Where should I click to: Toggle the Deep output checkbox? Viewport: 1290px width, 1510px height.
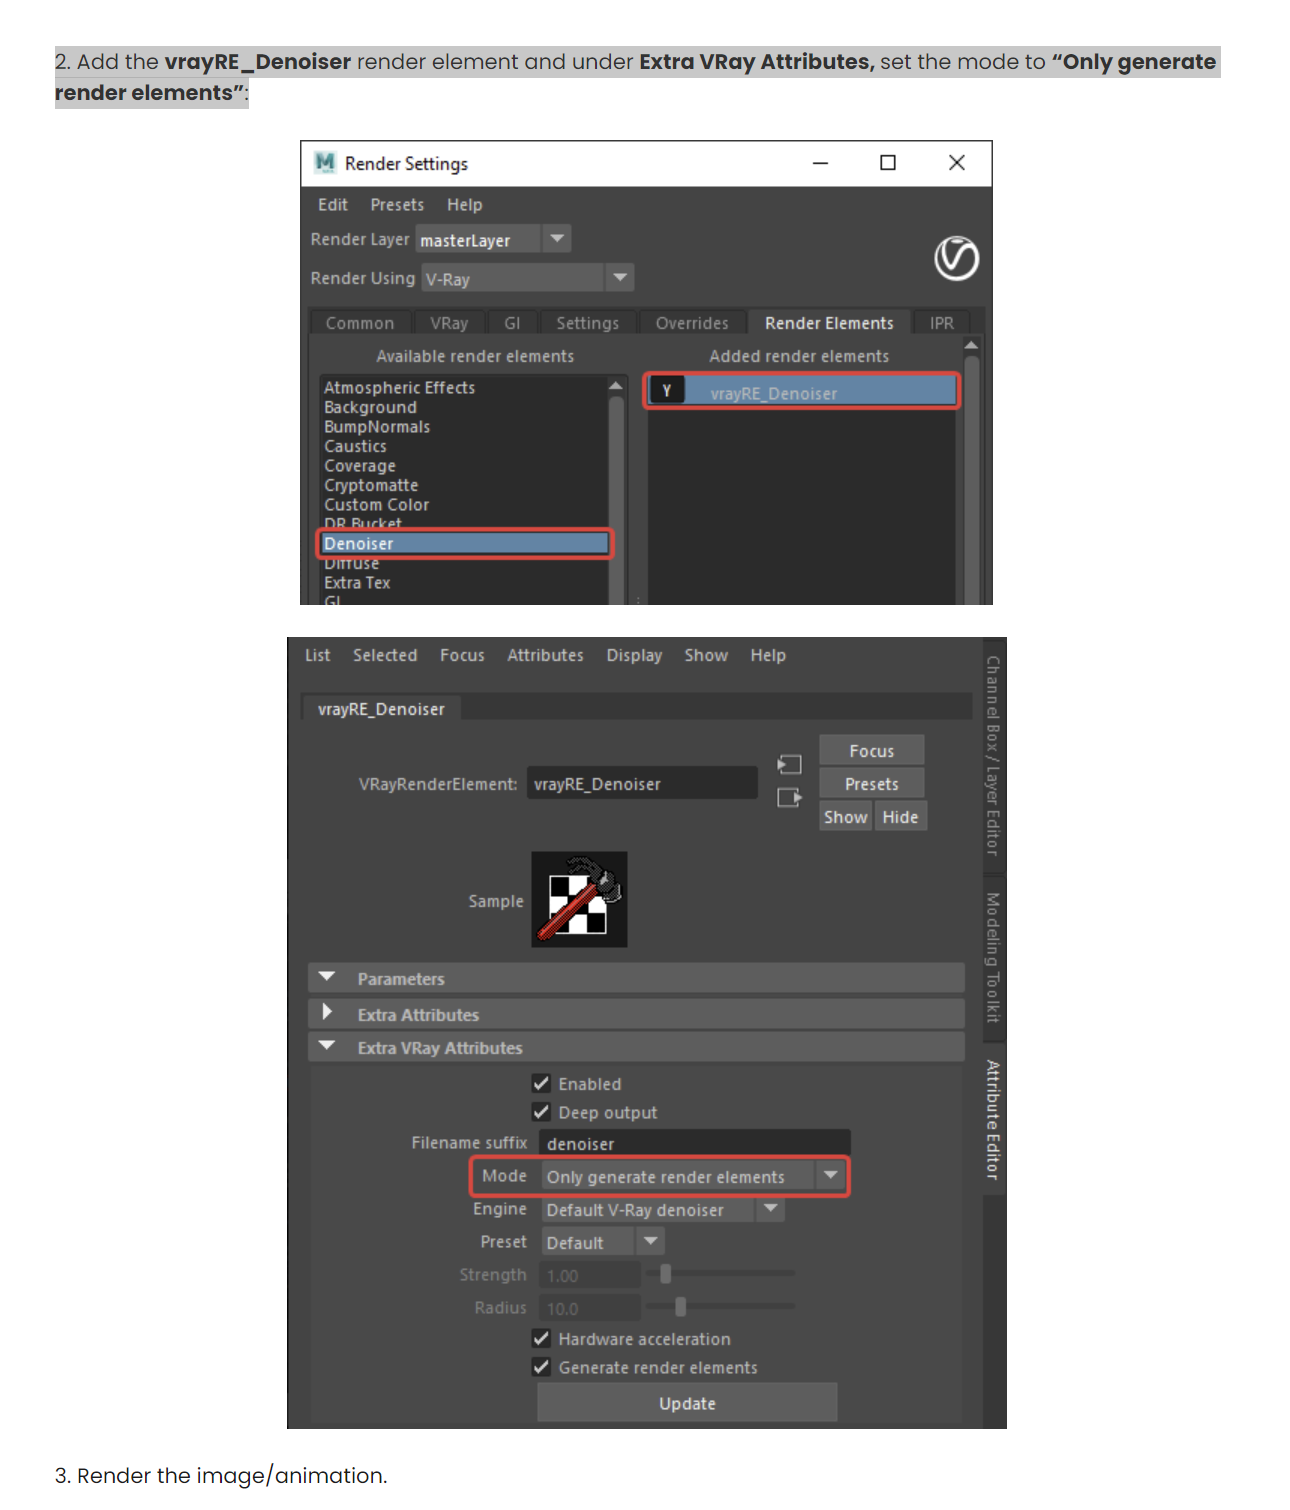click(541, 1112)
